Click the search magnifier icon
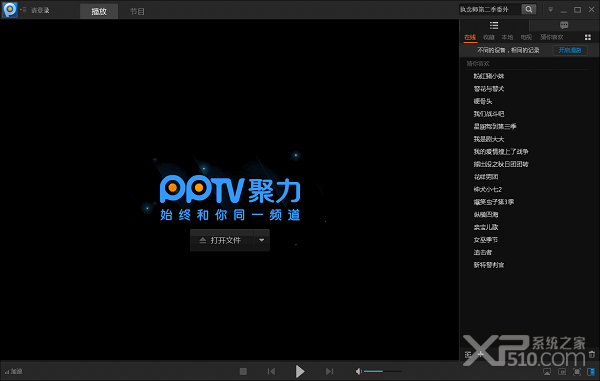The width and height of the screenshot is (600, 381). click(x=528, y=10)
